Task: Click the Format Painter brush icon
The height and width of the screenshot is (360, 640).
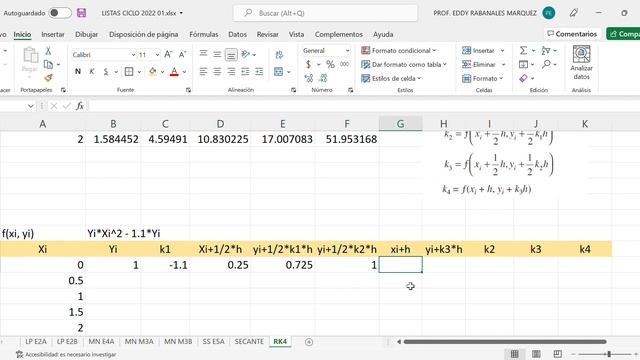Action: [48, 78]
